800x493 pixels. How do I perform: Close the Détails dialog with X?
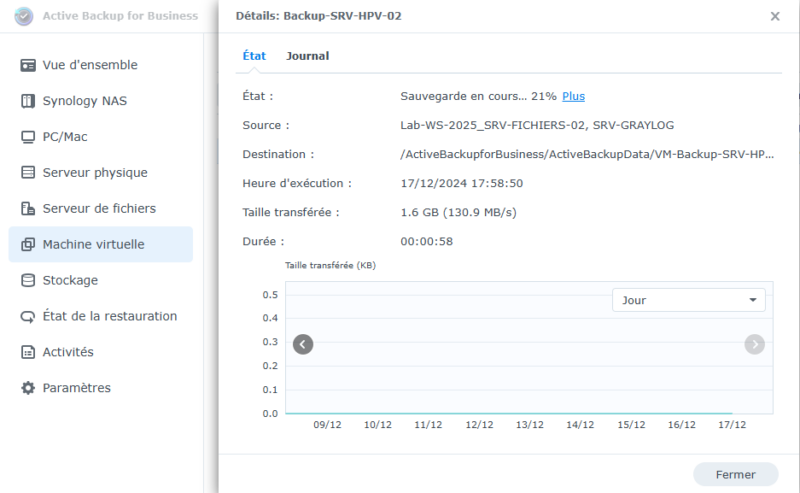pos(775,16)
